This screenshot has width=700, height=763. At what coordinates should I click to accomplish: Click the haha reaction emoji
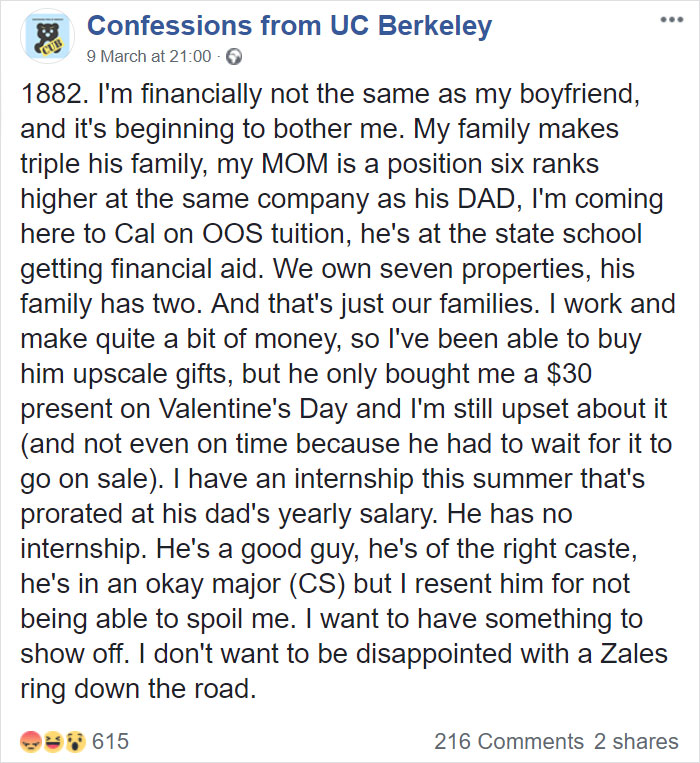52,741
